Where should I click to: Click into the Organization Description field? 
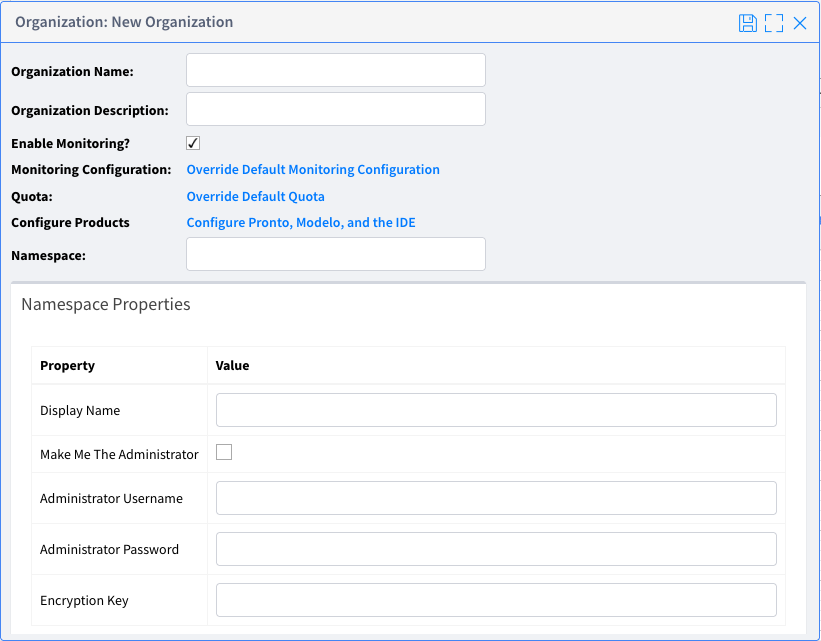pyautogui.click(x=336, y=109)
